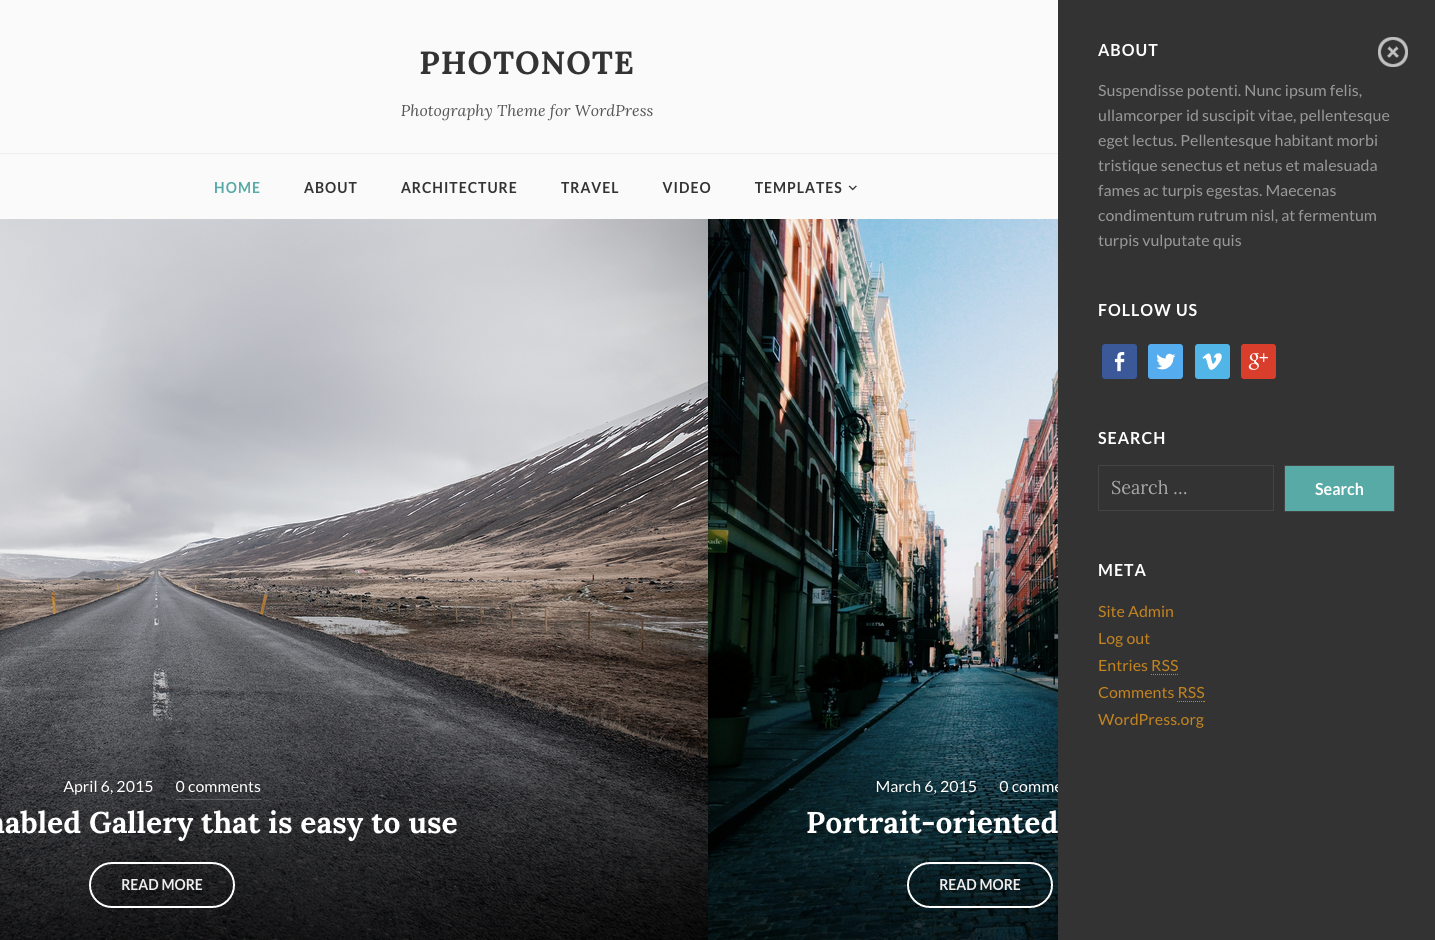Open the About menu item

click(x=331, y=188)
